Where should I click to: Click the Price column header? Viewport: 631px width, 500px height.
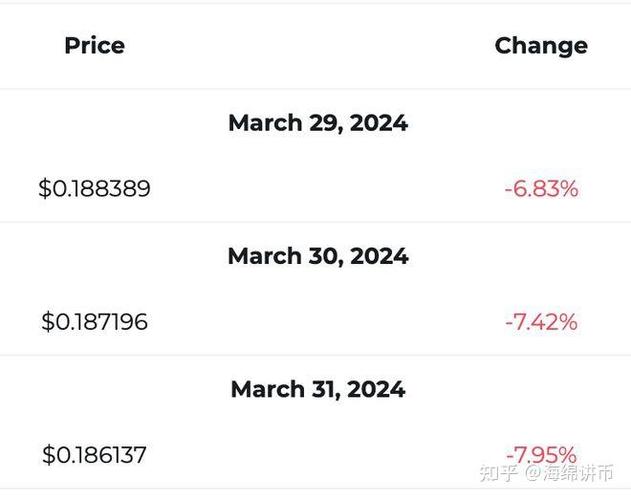tap(95, 45)
